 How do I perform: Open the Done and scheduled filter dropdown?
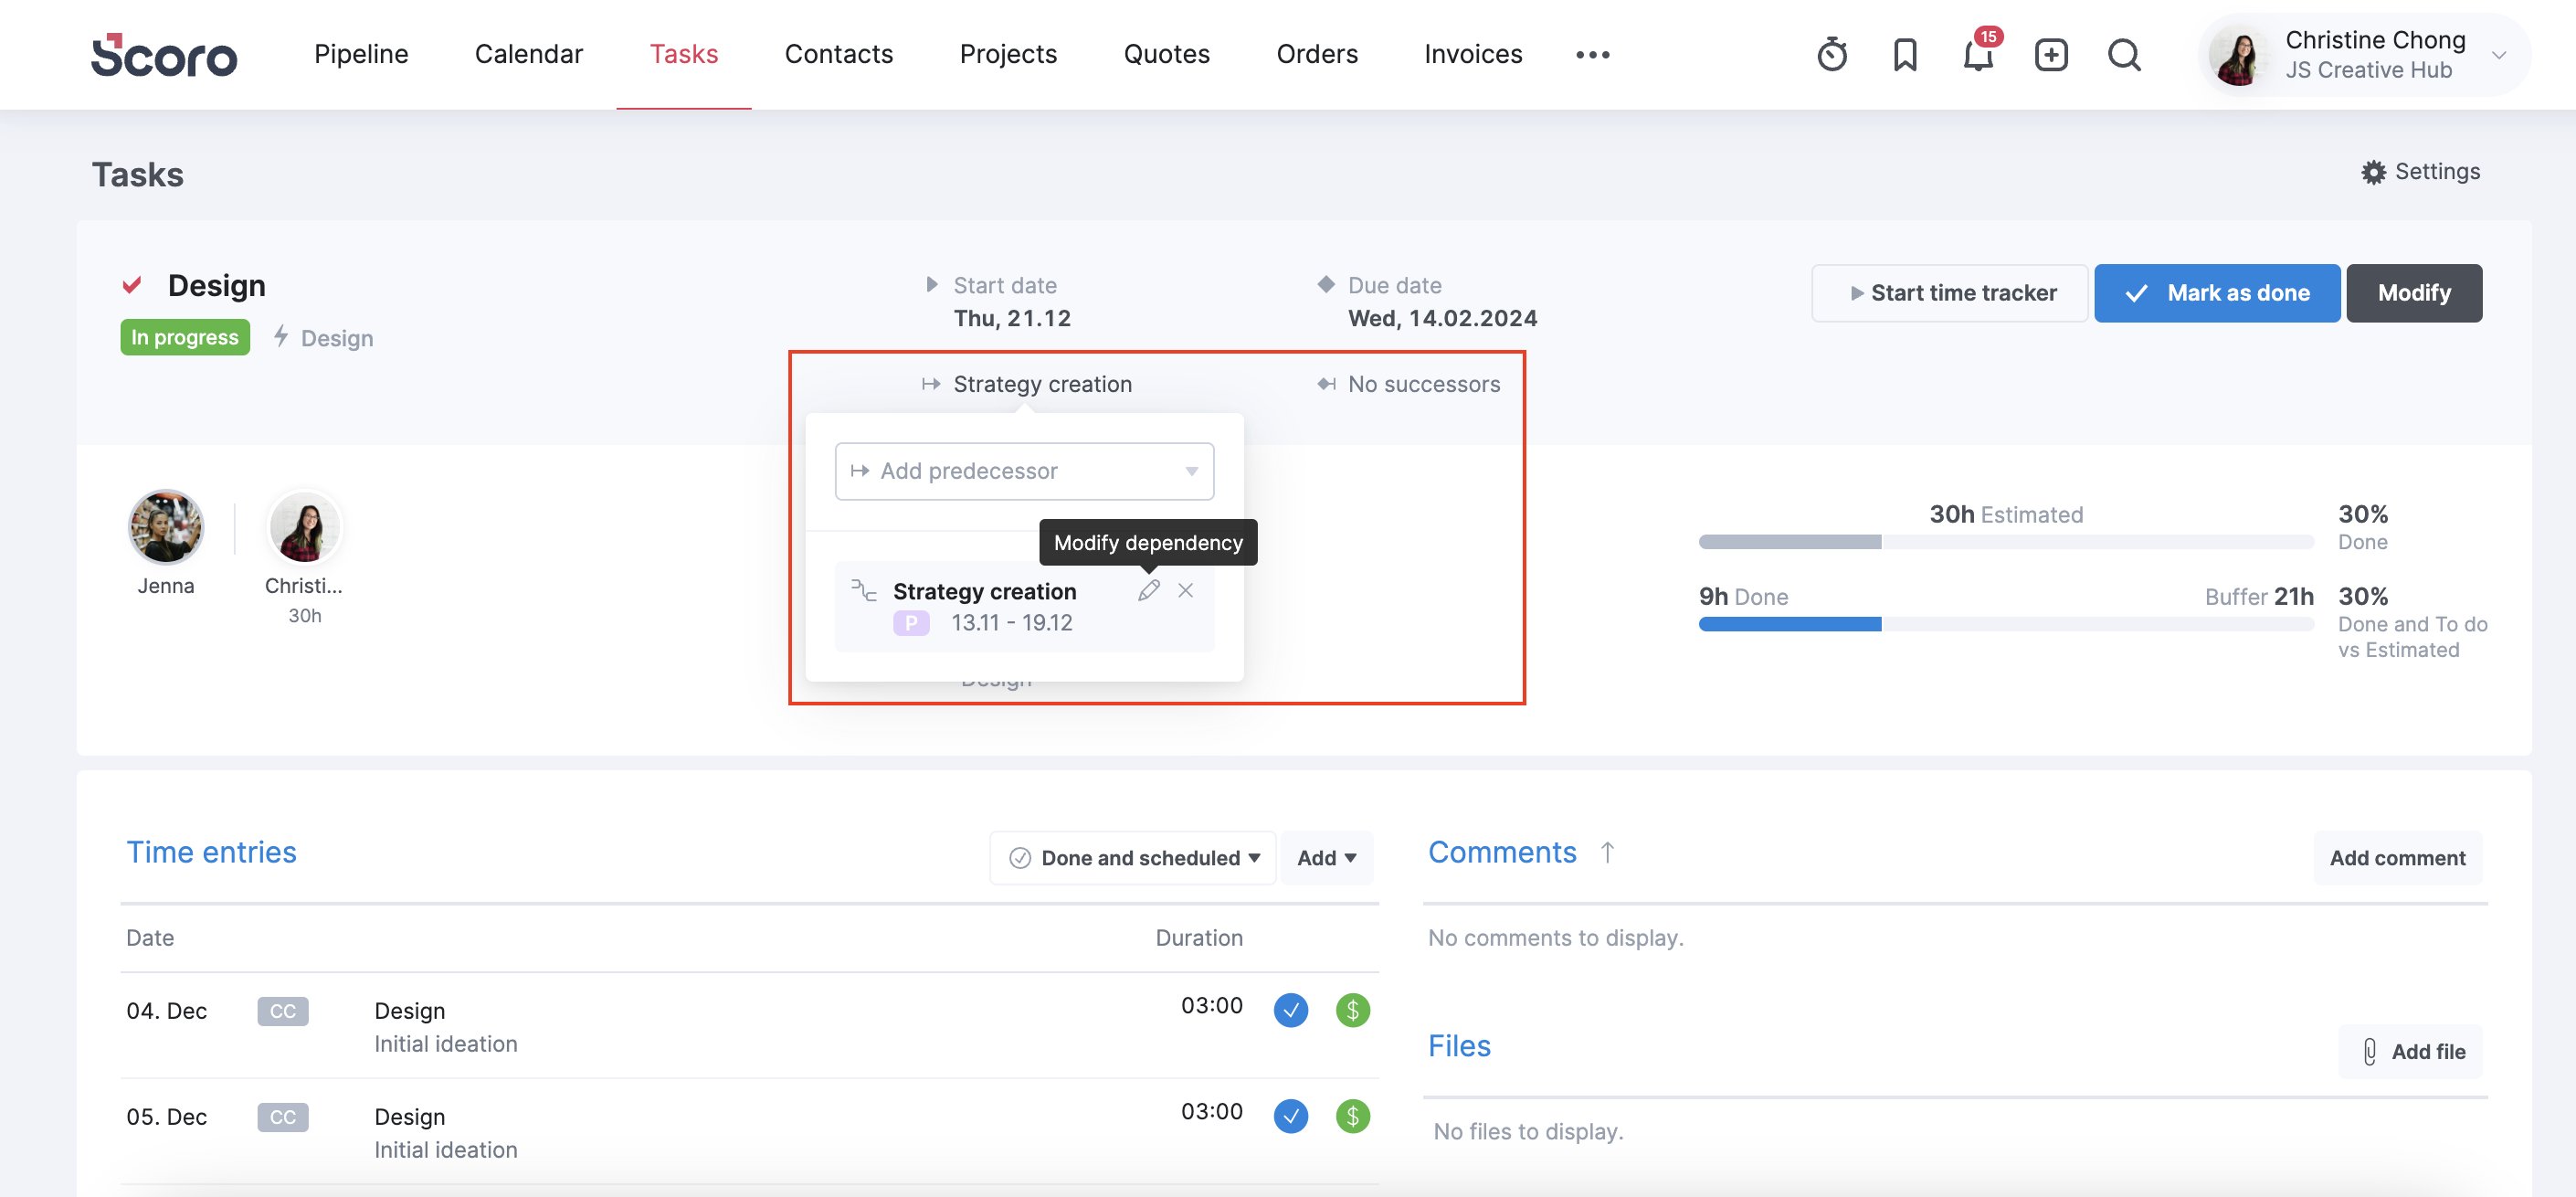tap(1132, 858)
